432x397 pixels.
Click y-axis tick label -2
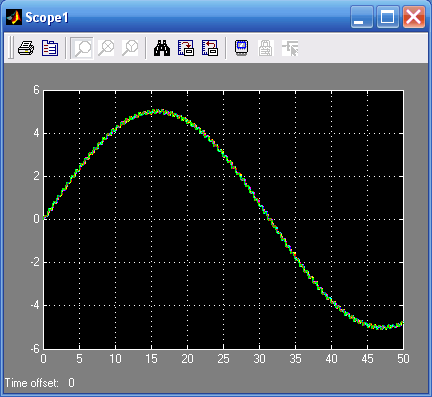pyautogui.click(x=35, y=263)
